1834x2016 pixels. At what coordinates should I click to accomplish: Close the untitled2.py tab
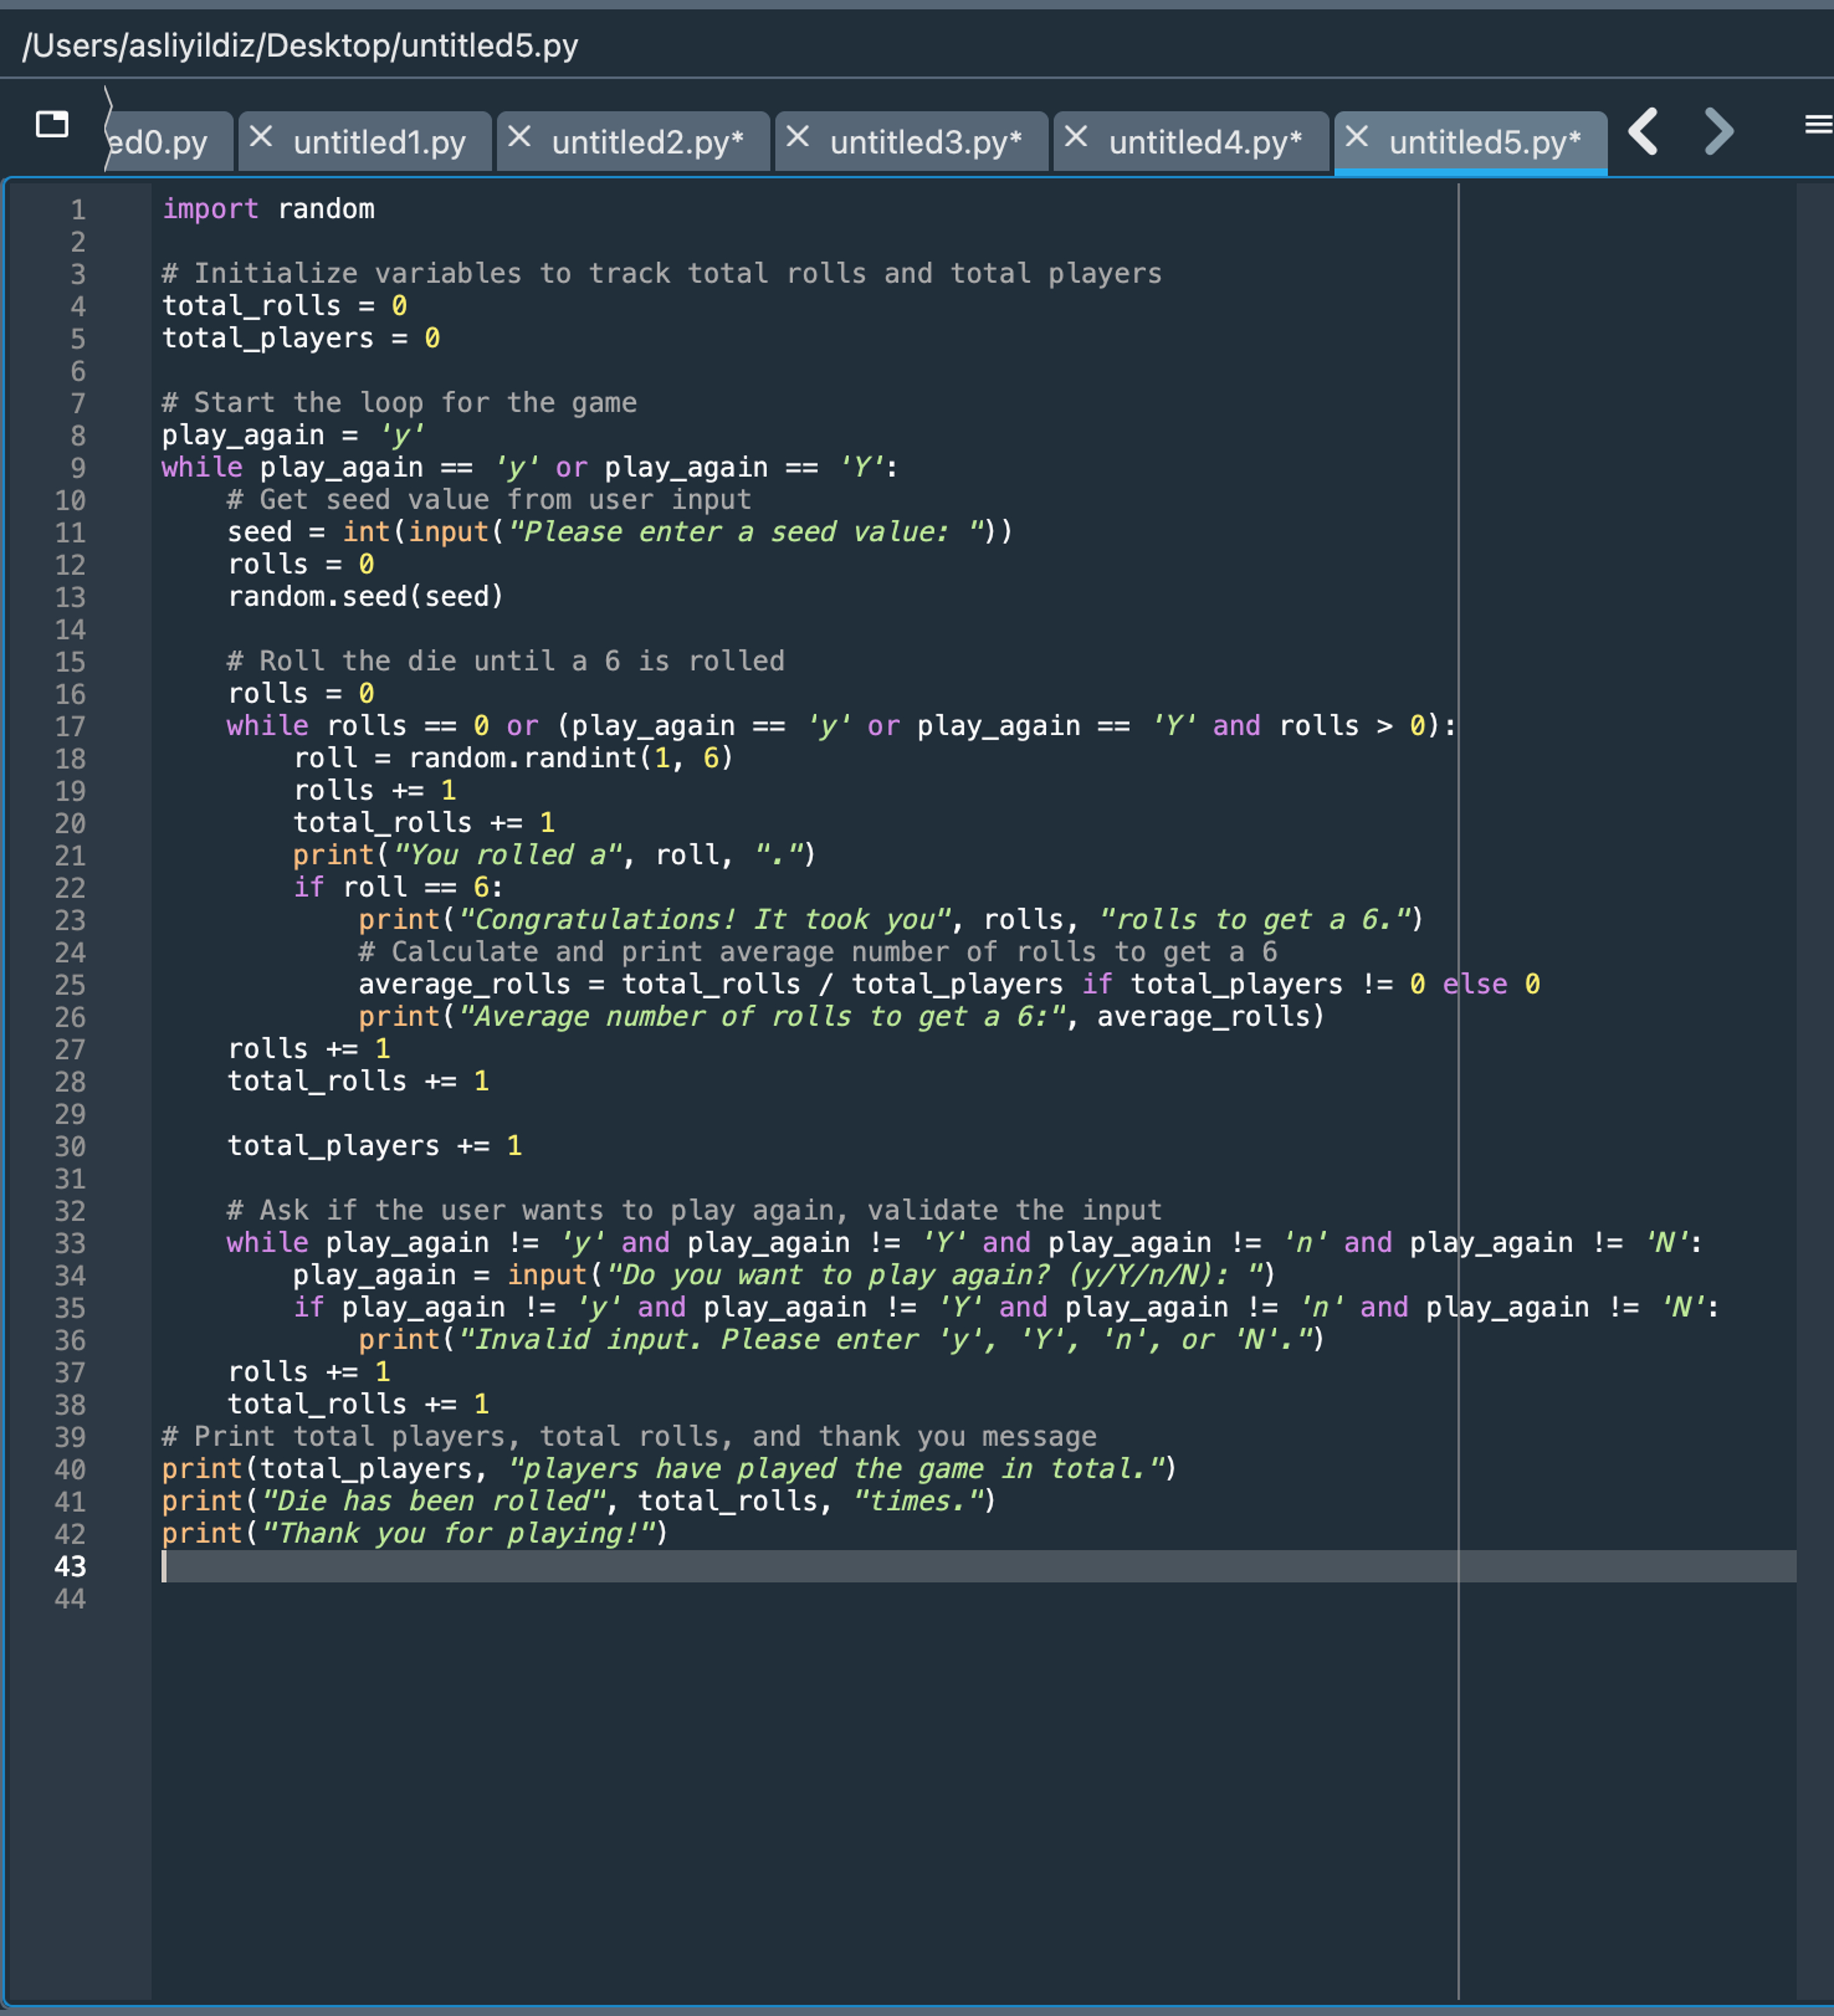(x=519, y=137)
